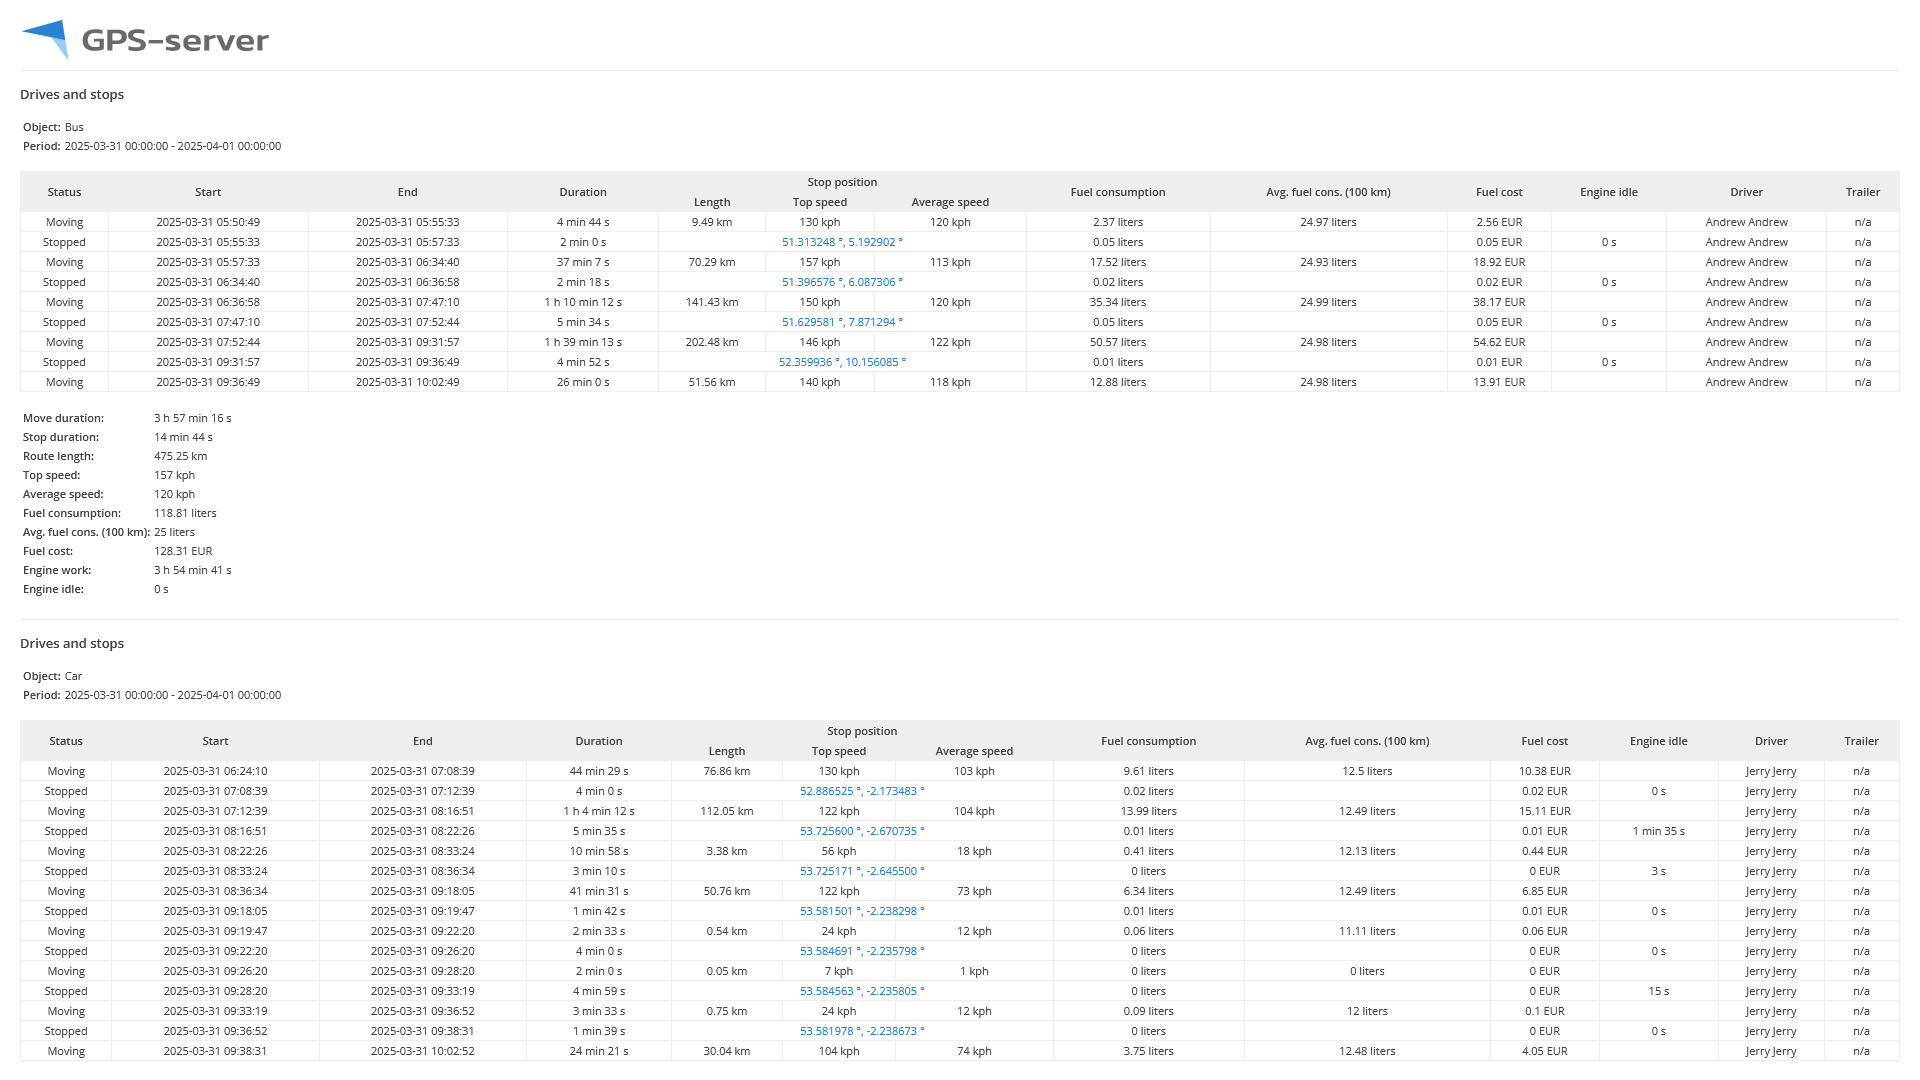Open stop position 53.725600, -2.670735 link

click(x=861, y=831)
